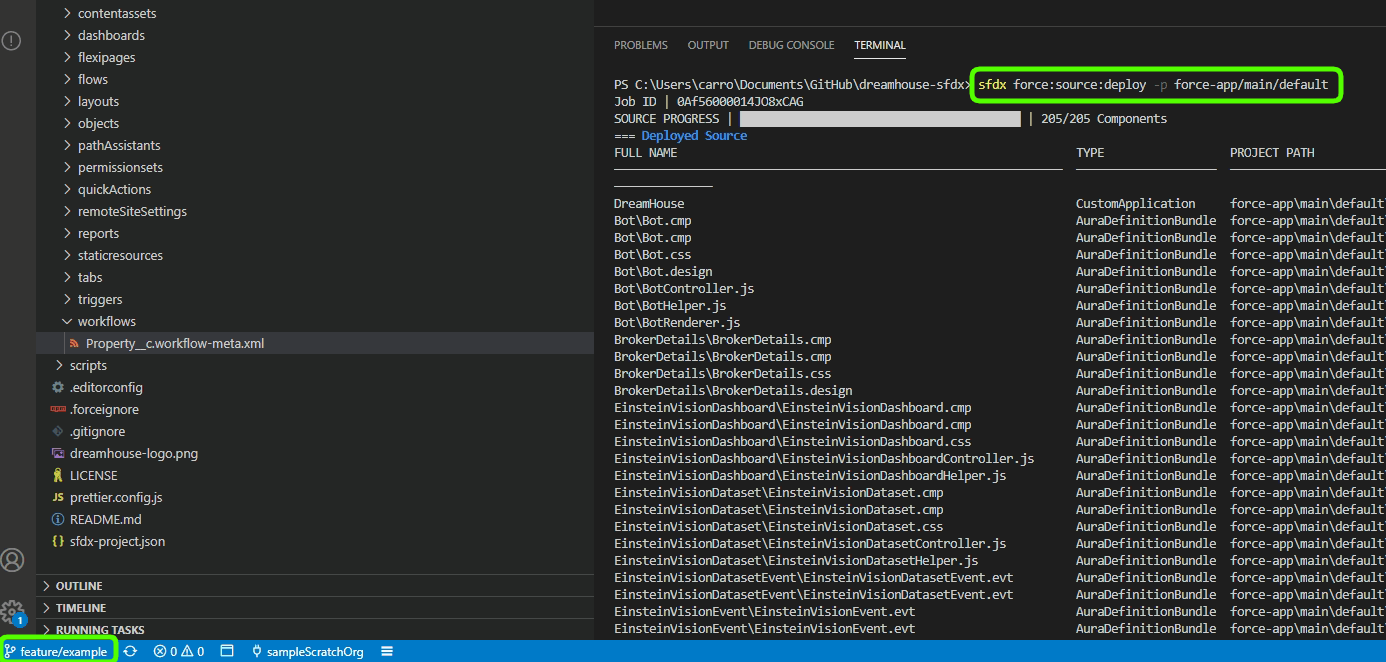Viewport: 1386px width, 662px height.
Task: Expand the OUTLINE section
Action: [x=79, y=586]
